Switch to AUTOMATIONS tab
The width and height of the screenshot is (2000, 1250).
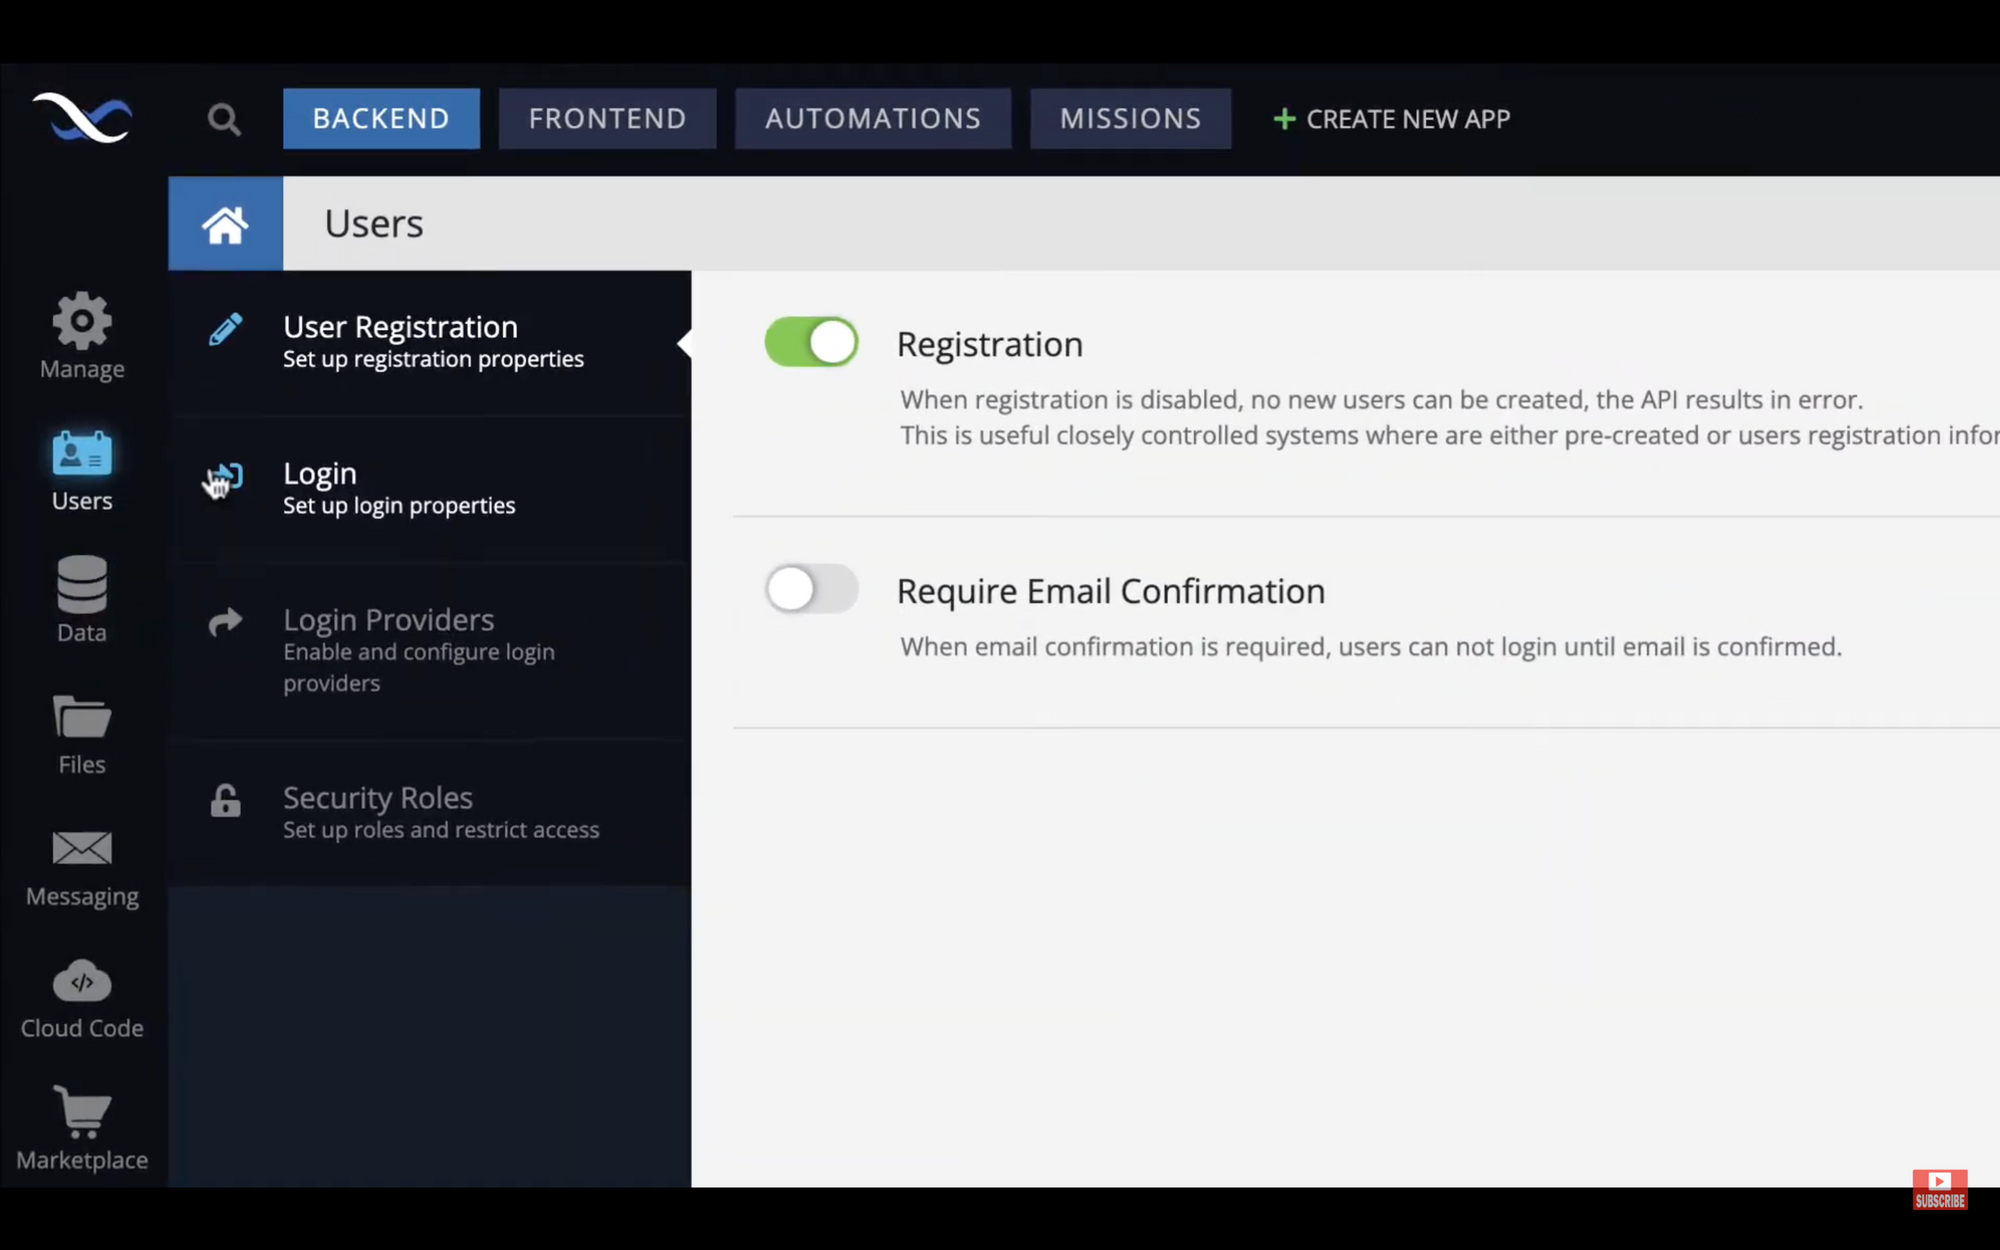tap(872, 119)
